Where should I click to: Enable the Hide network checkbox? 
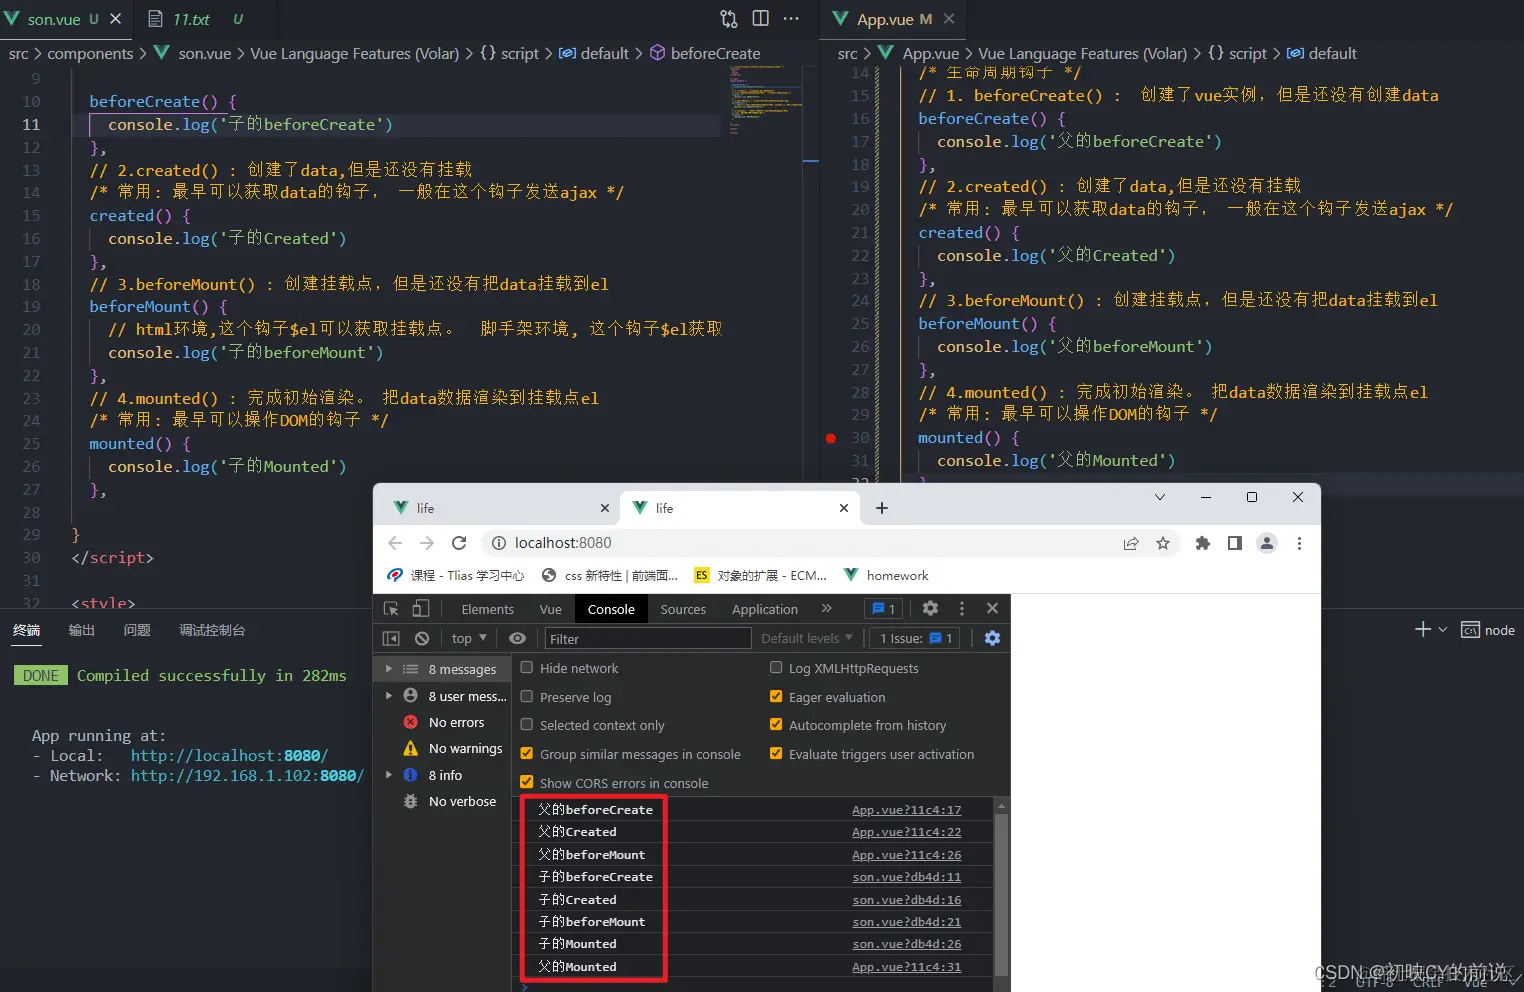527,667
